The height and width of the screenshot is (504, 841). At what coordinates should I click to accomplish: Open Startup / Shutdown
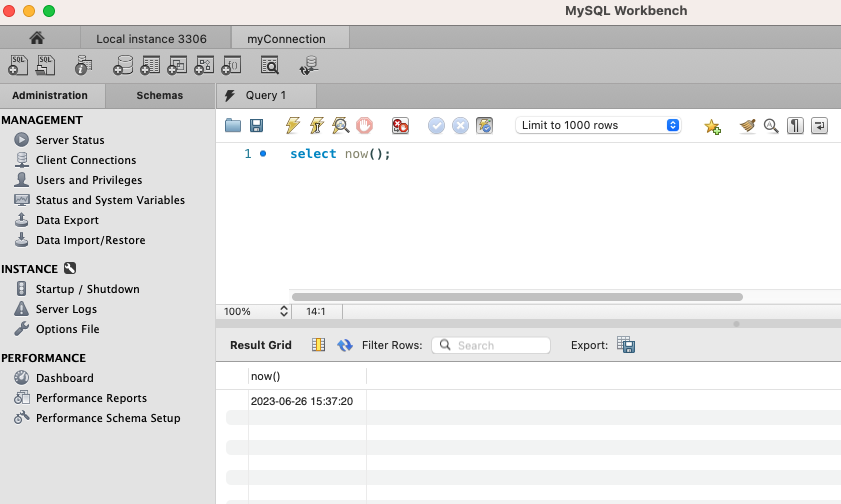(x=87, y=289)
